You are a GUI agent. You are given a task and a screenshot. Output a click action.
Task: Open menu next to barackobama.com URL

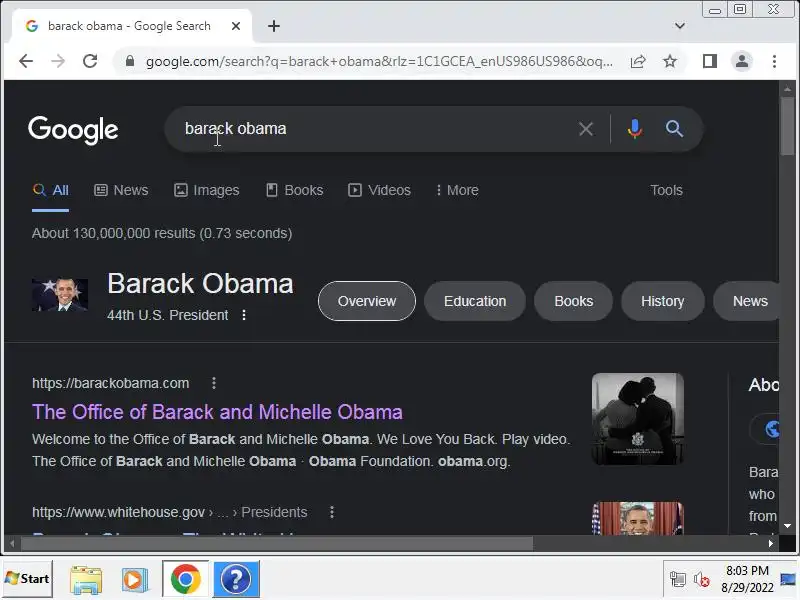tap(214, 383)
